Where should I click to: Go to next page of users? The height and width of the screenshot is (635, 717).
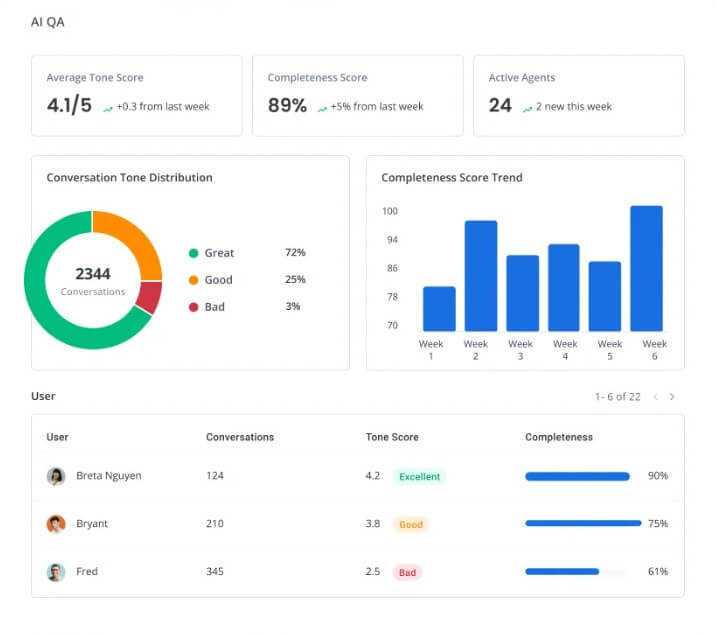point(672,397)
